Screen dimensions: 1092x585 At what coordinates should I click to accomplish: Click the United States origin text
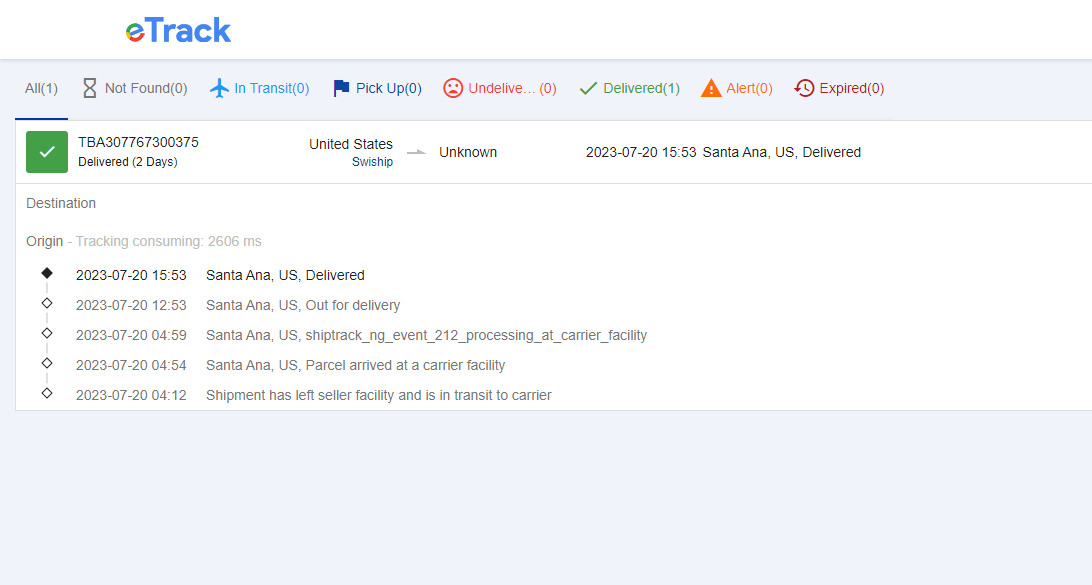coord(351,144)
